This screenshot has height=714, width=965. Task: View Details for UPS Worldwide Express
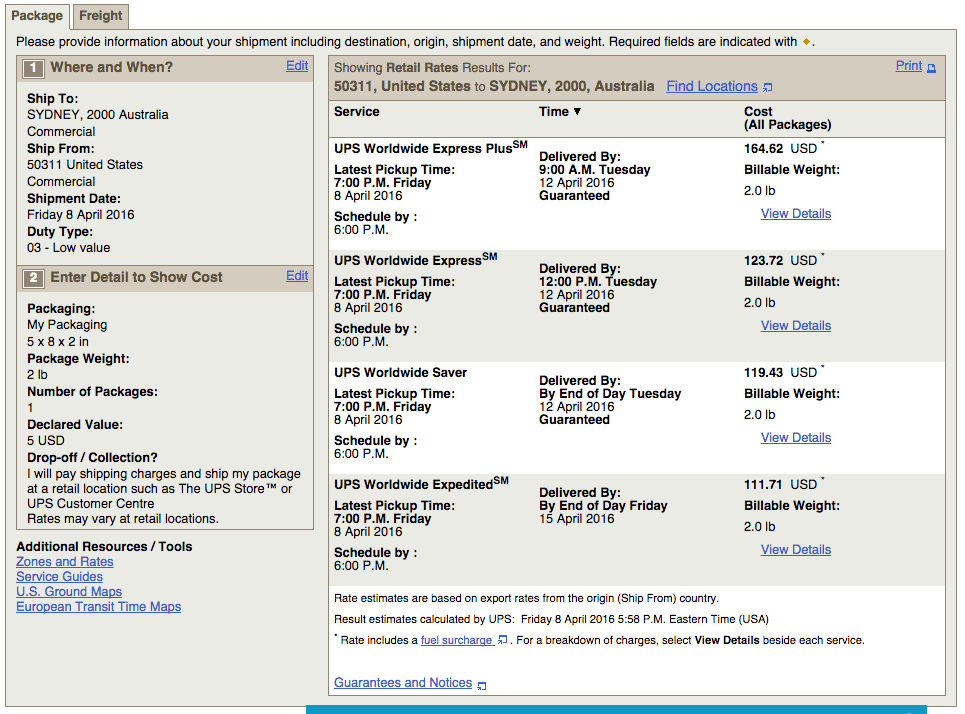795,326
